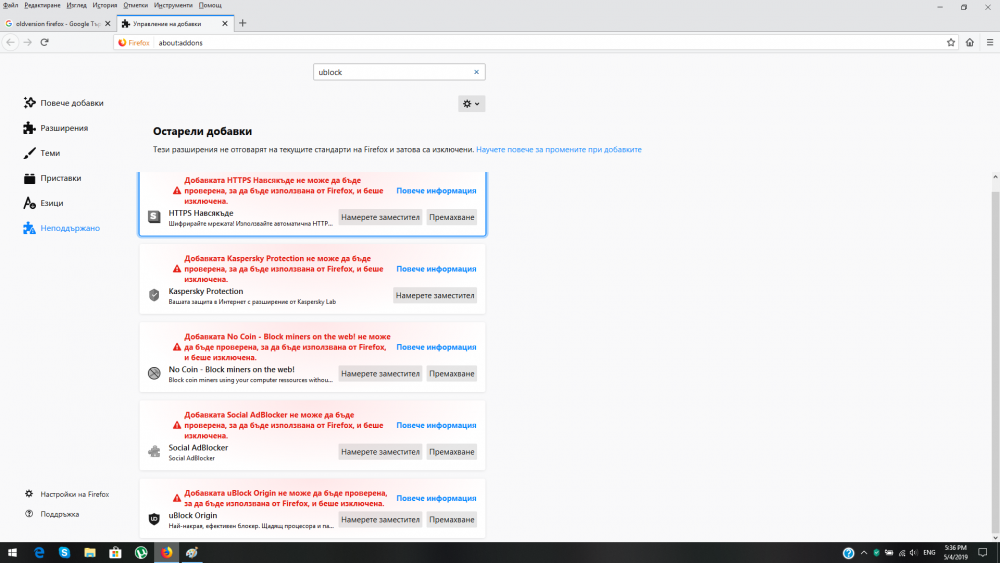This screenshot has width=1000, height=563.
Task: Click the Настройки на Firefox gear icon
Action: point(29,494)
